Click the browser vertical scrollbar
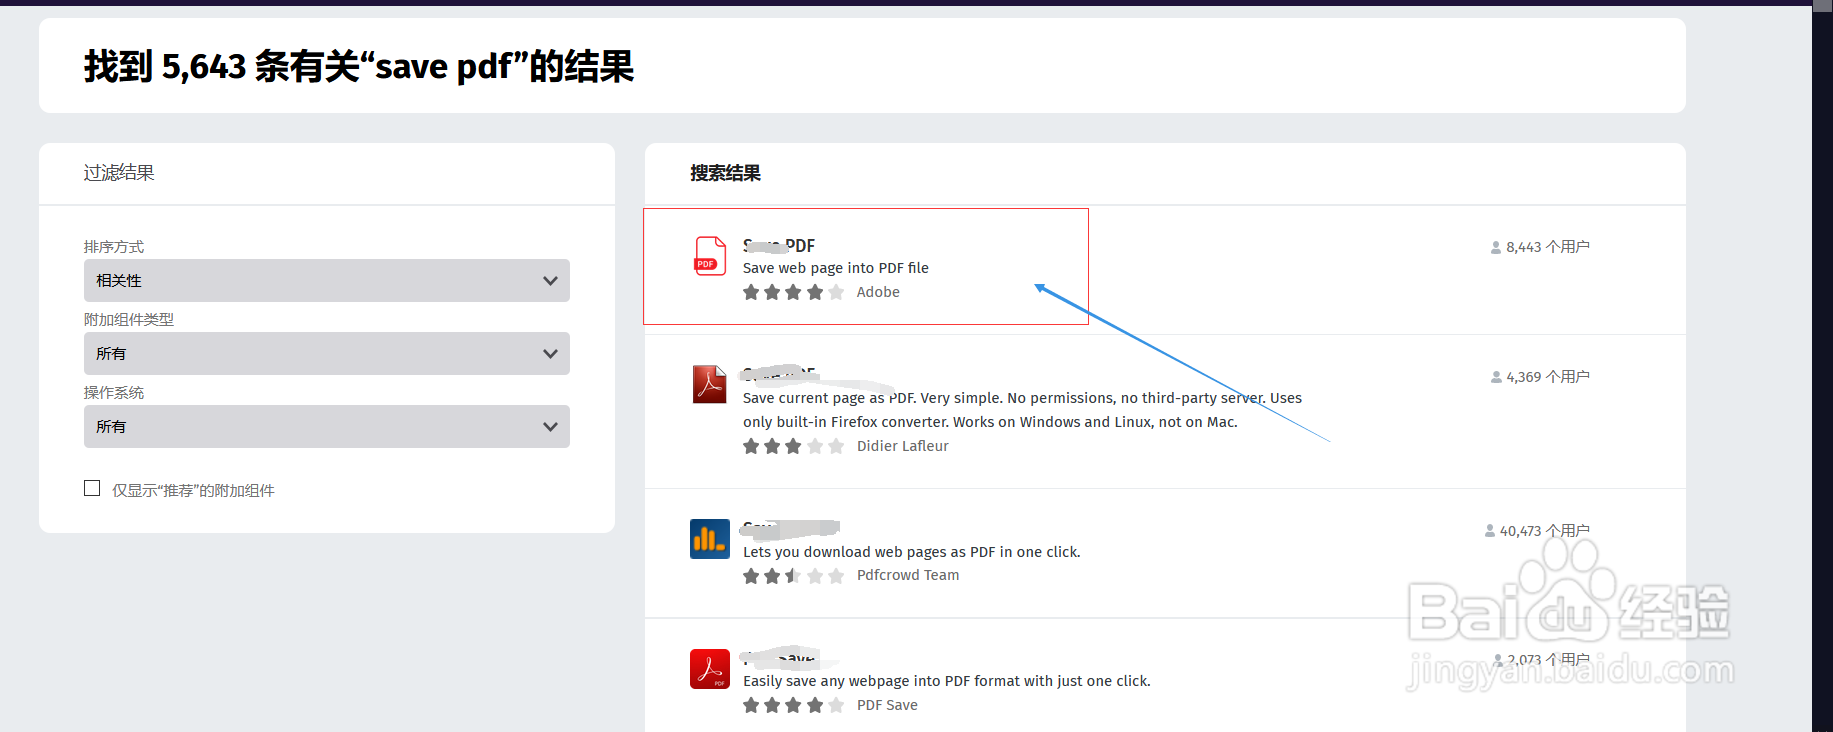 (1822, 366)
